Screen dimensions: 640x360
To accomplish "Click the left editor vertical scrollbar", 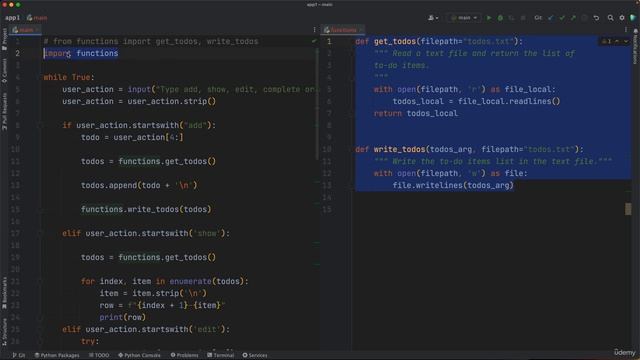I will pos(317,104).
